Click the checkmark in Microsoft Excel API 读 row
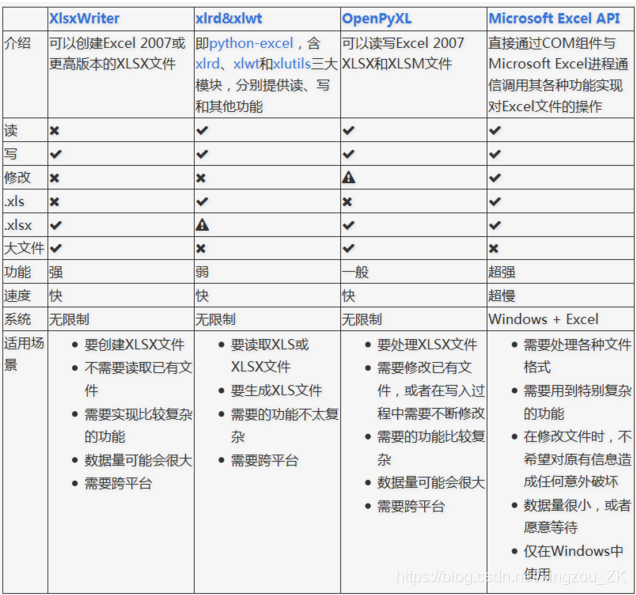Screen dimensions: 636x595 (x=495, y=131)
